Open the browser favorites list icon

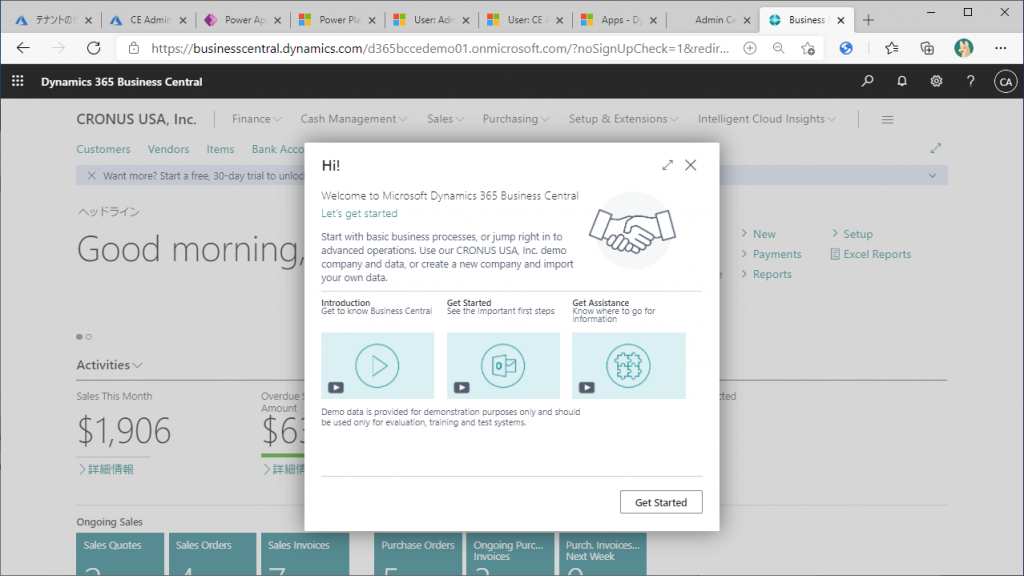(892, 48)
